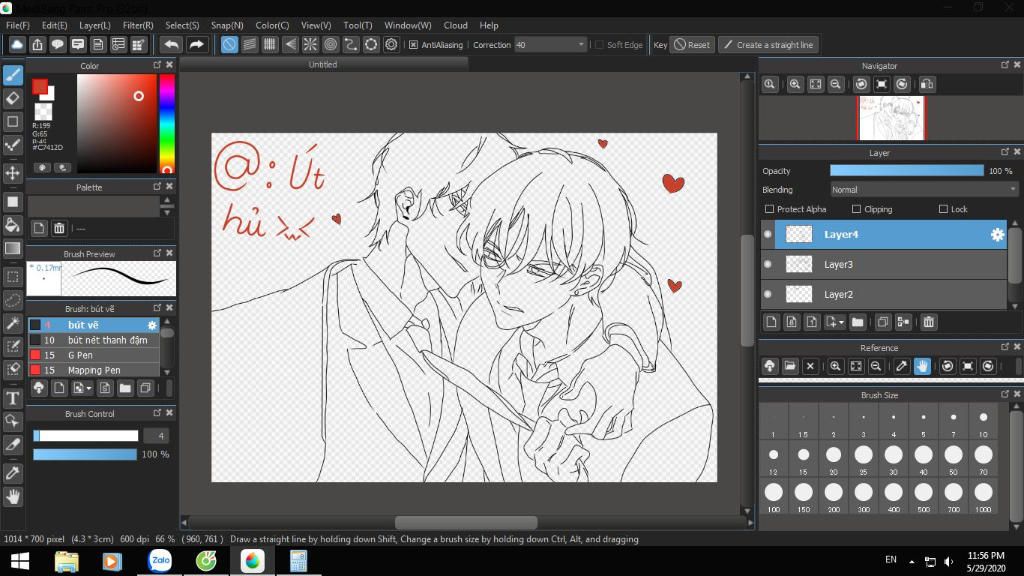
Task: Hide Layer3 visibility dot
Action: point(768,264)
